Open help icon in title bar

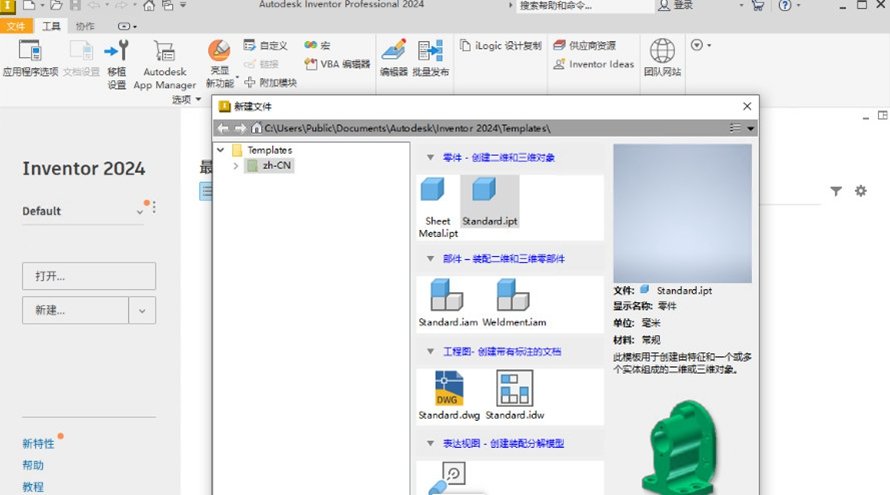click(785, 6)
